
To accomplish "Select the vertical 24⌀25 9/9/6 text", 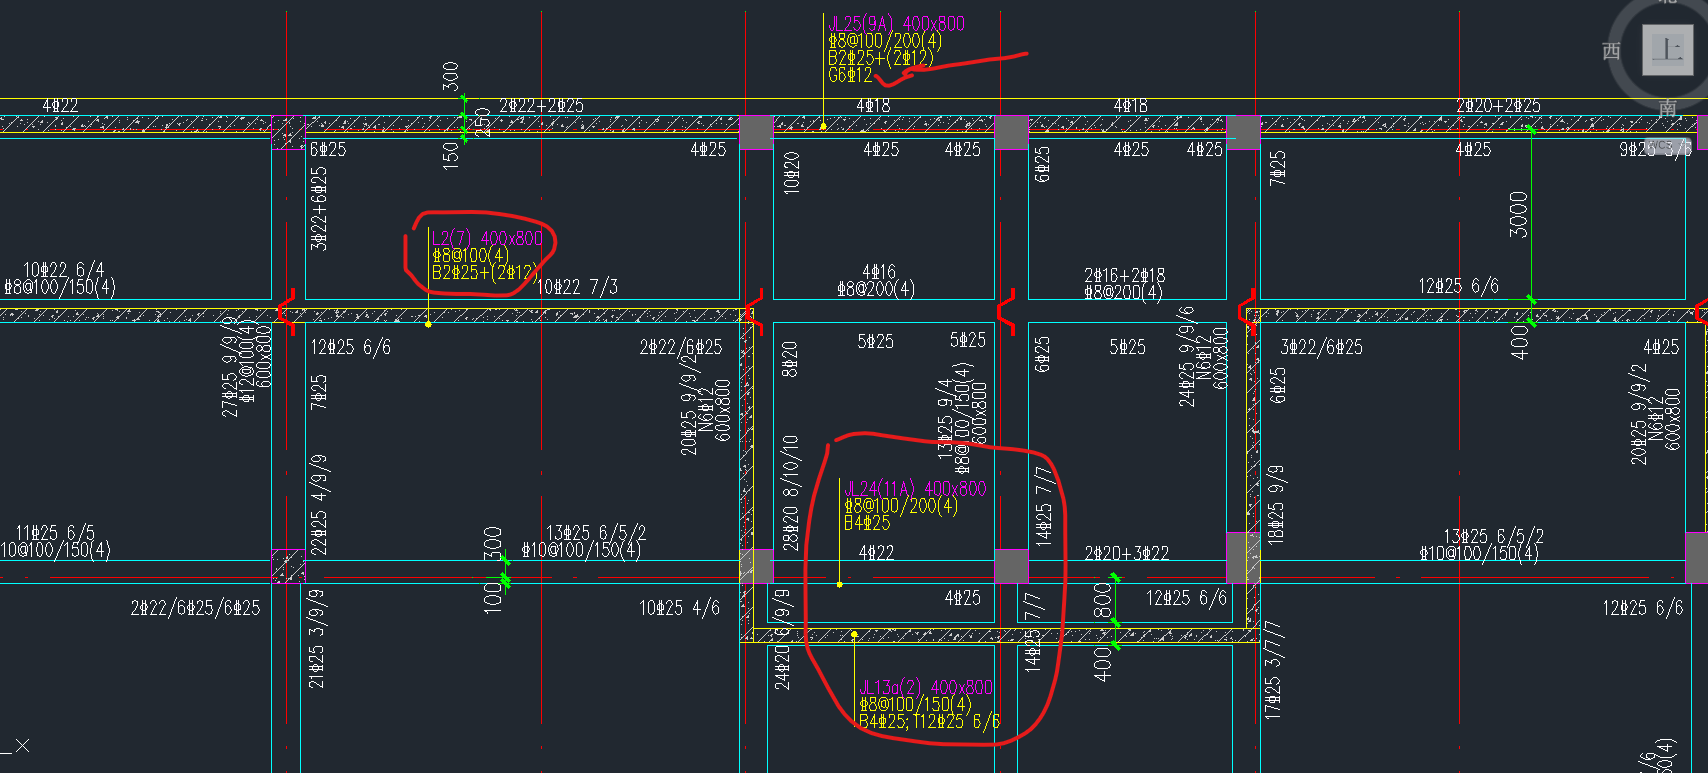I will (x=1186, y=356).
